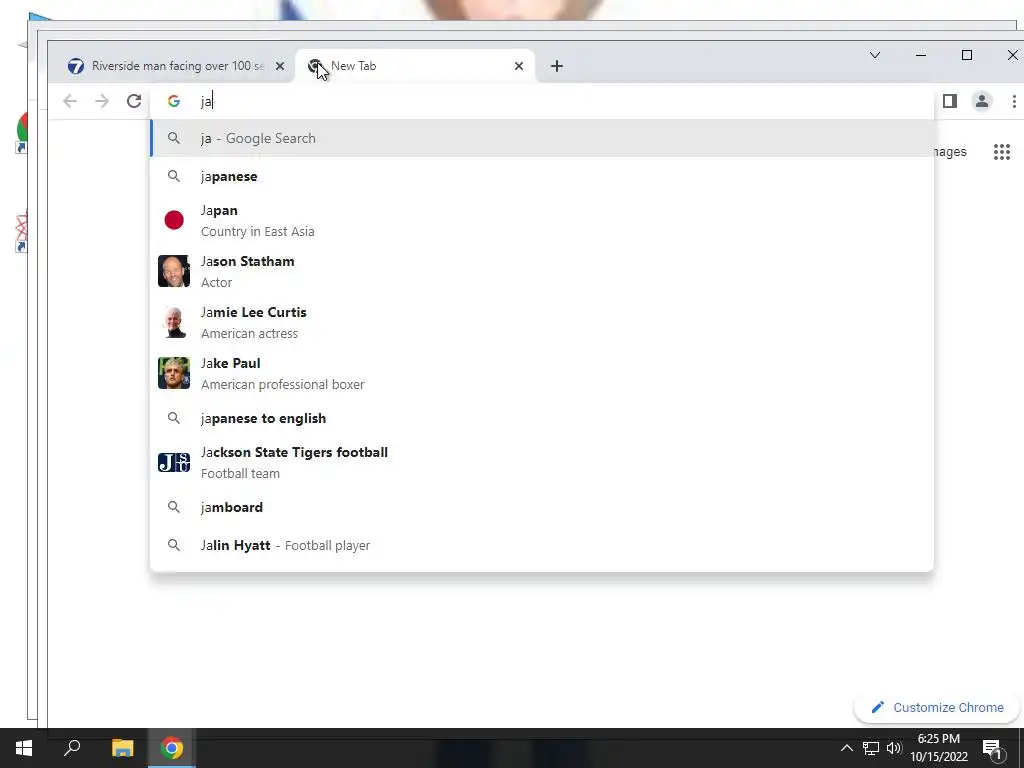
Task: Click the Jason Statham photo thumbnail
Action: click(174, 271)
